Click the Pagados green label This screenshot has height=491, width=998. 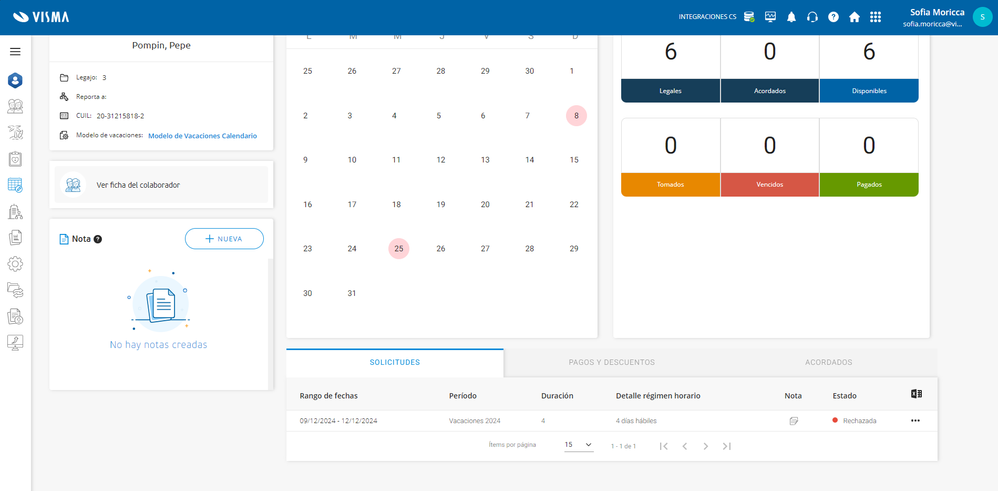point(869,185)
